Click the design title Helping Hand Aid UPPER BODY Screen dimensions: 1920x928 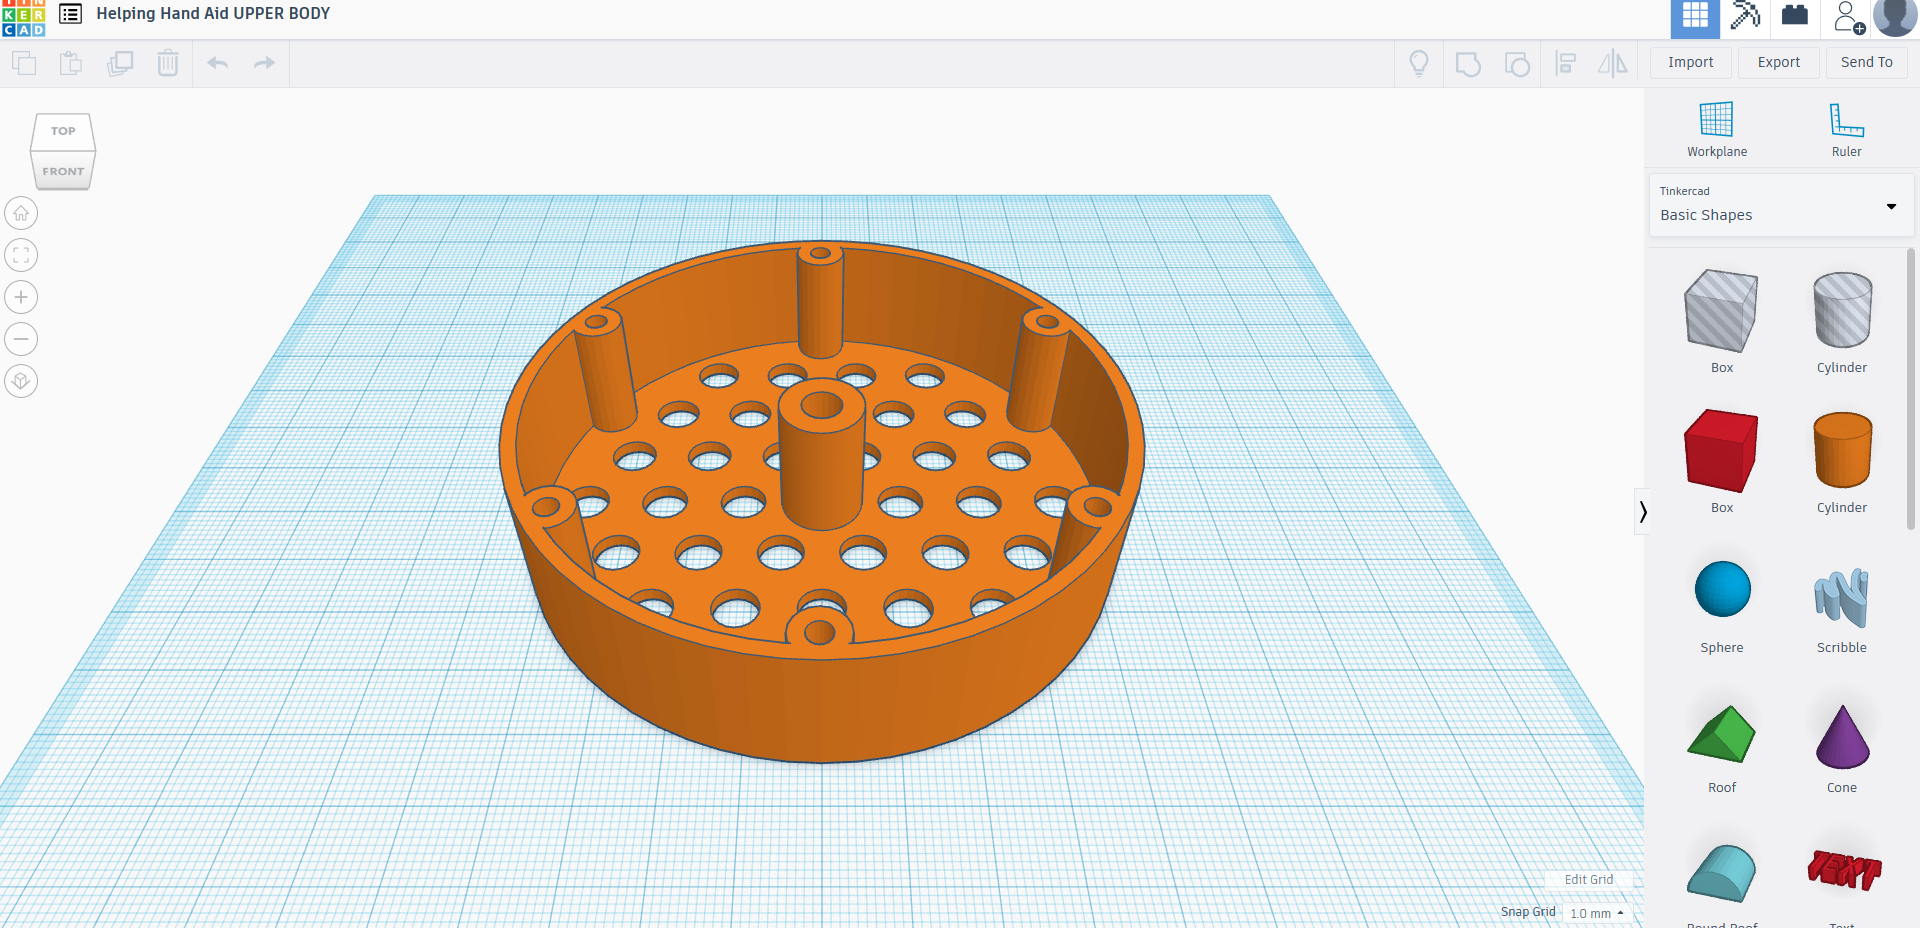tap(213, 14)
